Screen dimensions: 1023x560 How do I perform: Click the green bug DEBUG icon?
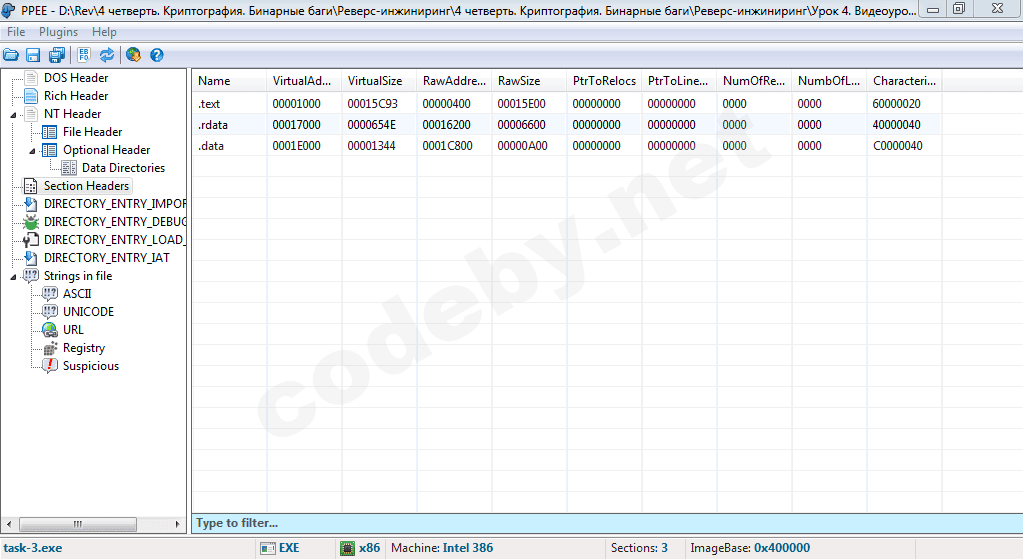click(31, 223)
